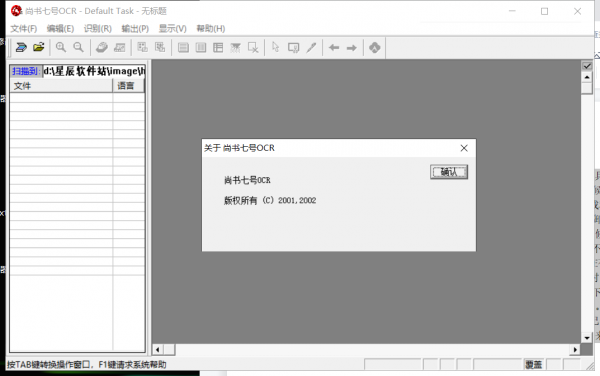Maximize the 尚书七号OCR window
Image resolution: width=600 pixels, height=376 pixels.
(x=545, y=11)
